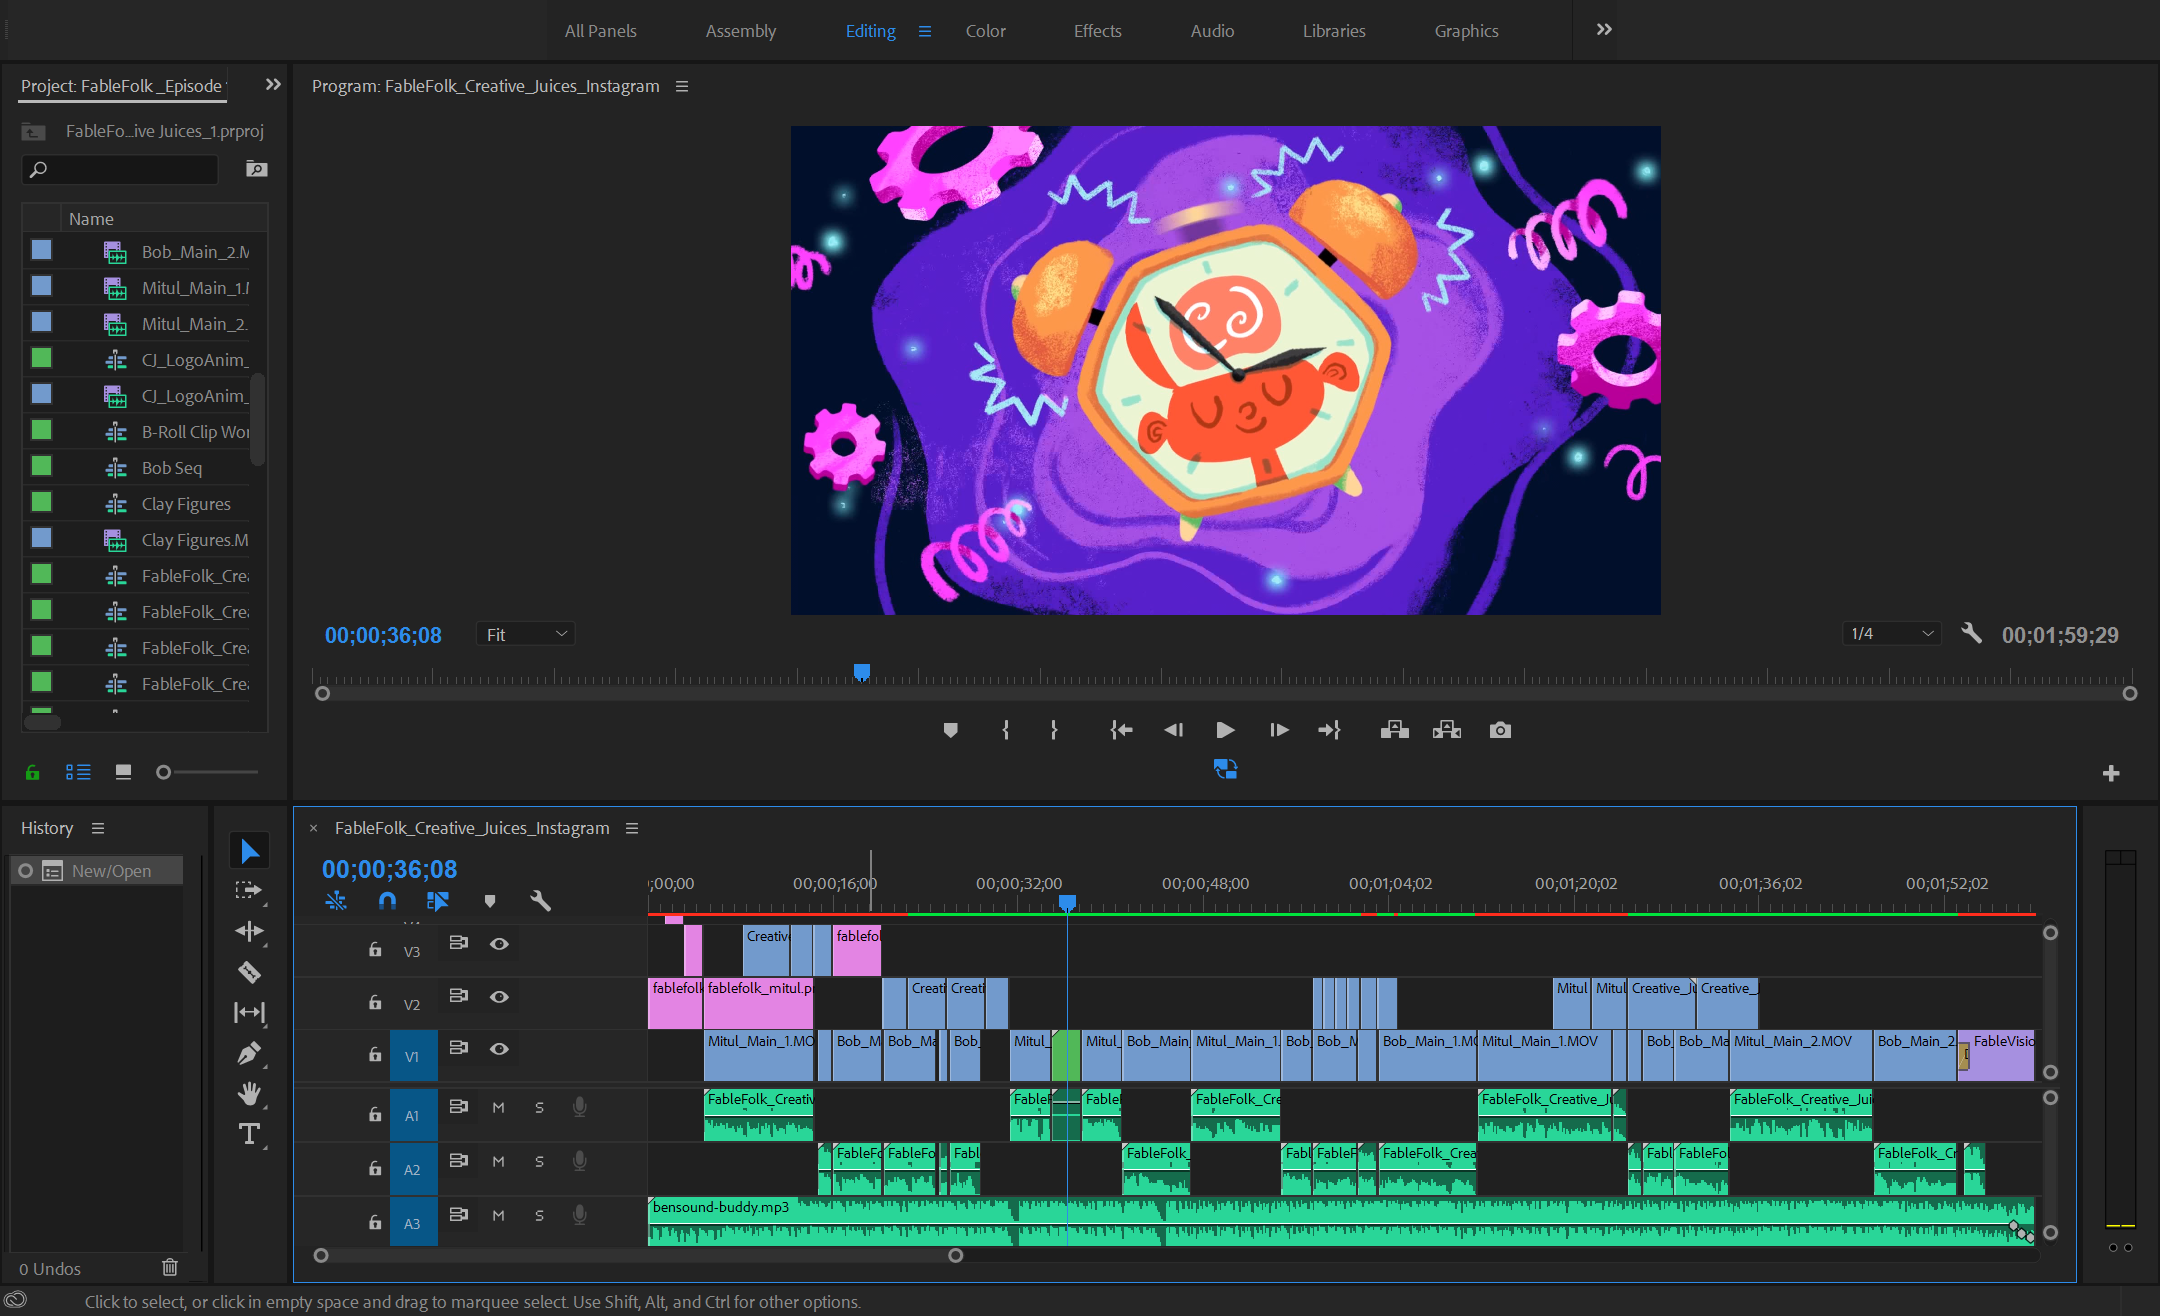The image size is (2160, 1316).
Task: Select the Slip tool
Action: 249,1012
